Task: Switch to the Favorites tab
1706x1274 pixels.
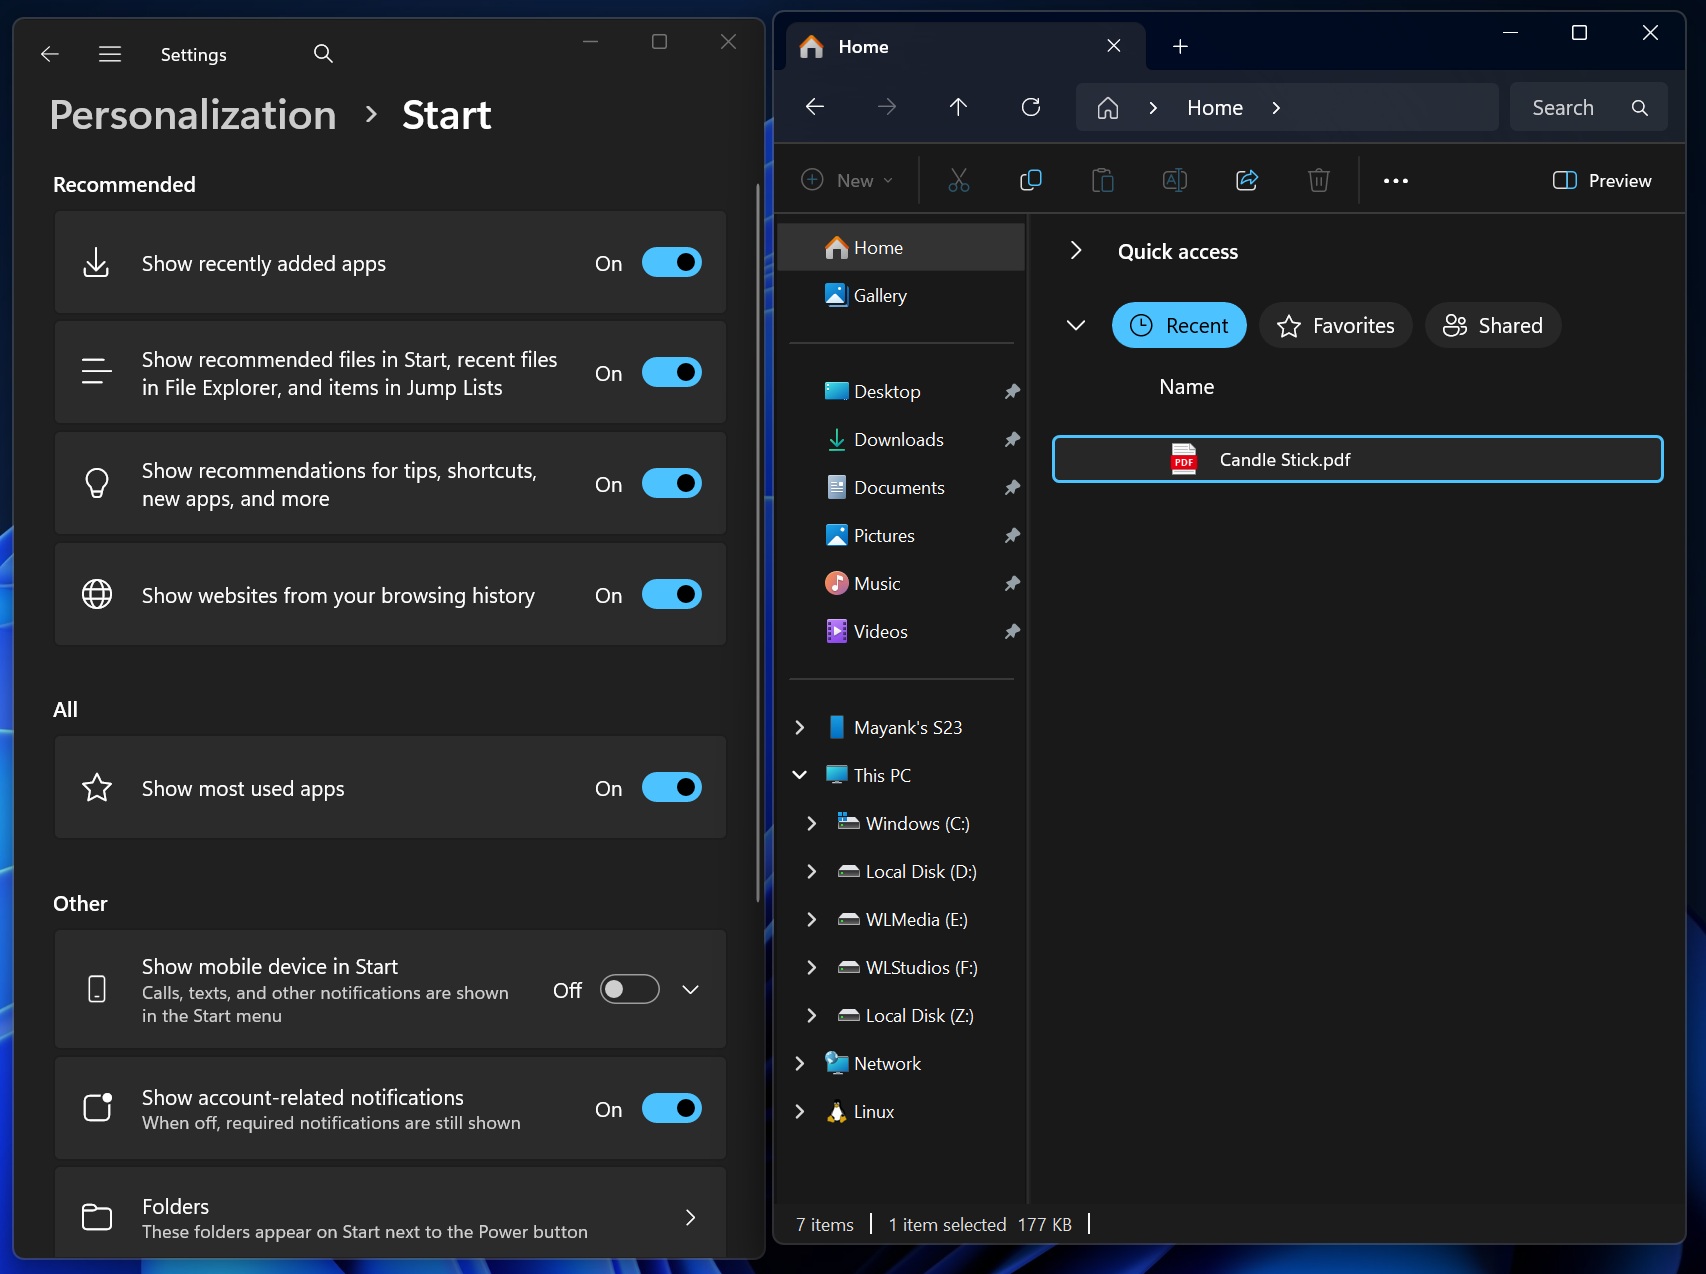Action: point(1335,325)
